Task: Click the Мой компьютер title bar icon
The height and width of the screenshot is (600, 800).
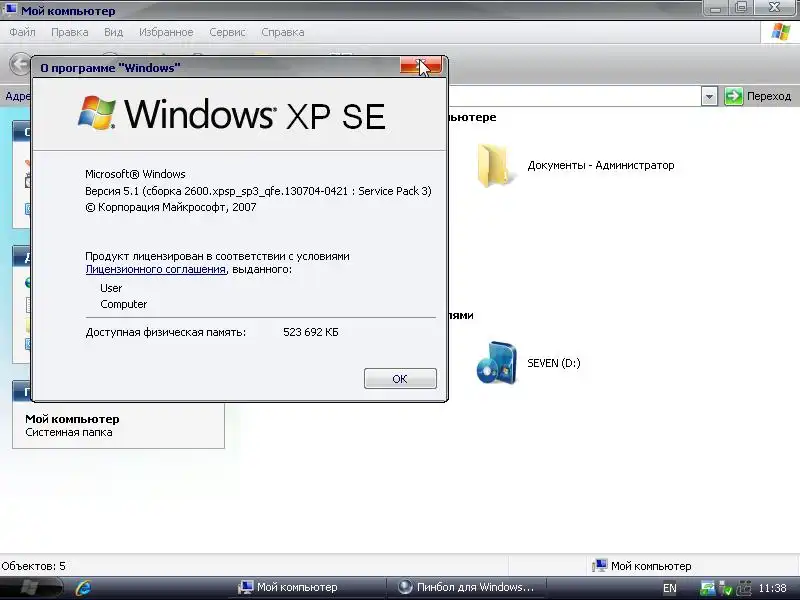Action: (x=9, y=10)
